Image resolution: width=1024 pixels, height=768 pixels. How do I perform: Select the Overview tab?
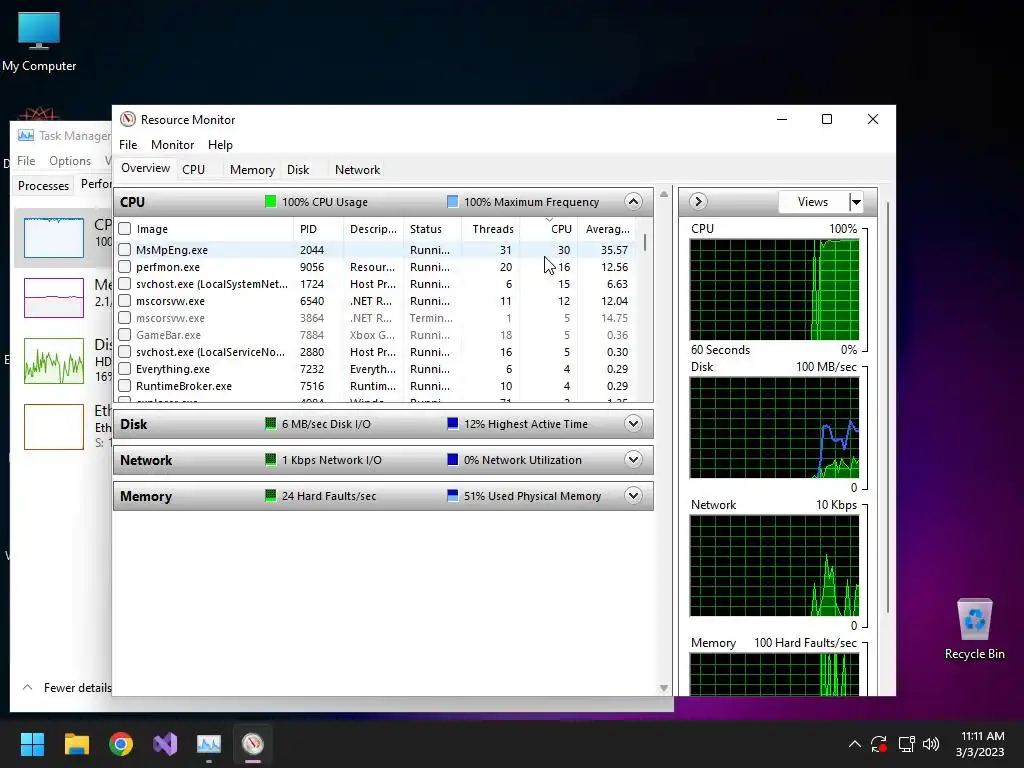pos(145,168)
